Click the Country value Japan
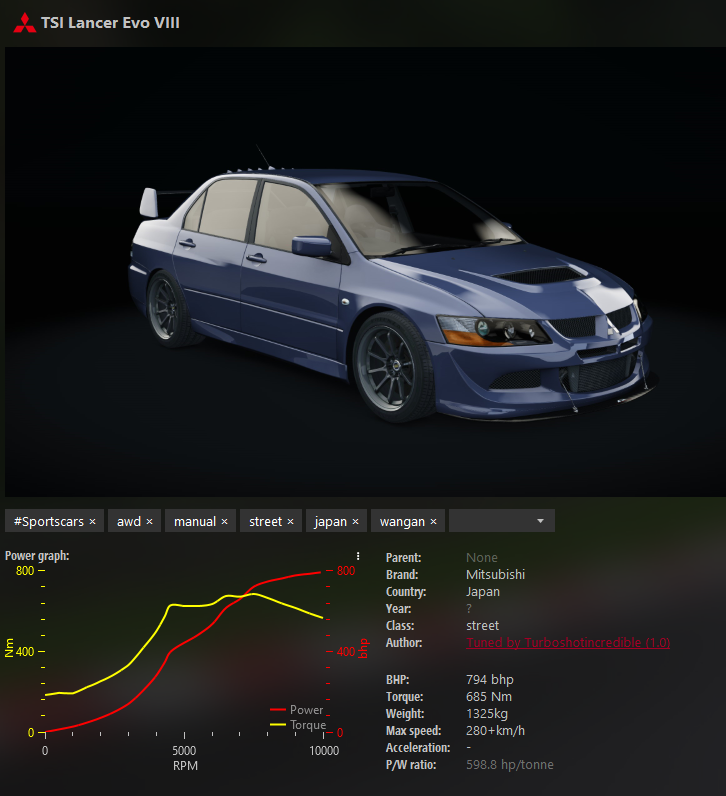The width and height of the screenshot is (726, 796). [483, 592]
